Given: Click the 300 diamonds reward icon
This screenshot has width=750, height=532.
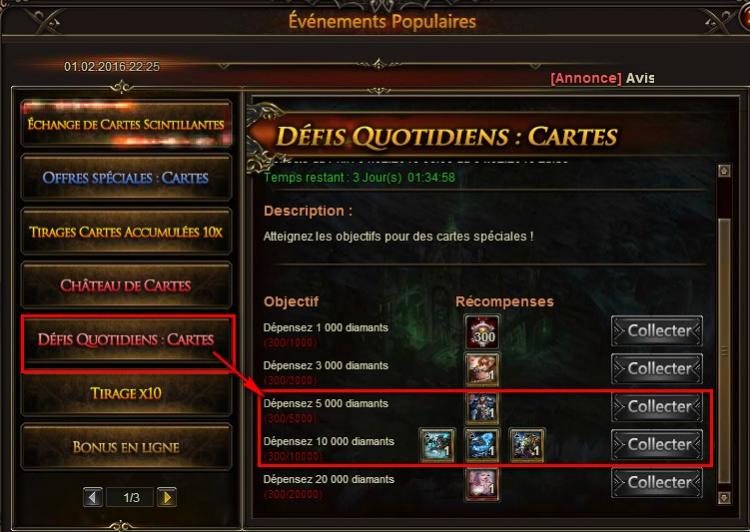Looking at the screenshot, I should [x=482, y=332].
